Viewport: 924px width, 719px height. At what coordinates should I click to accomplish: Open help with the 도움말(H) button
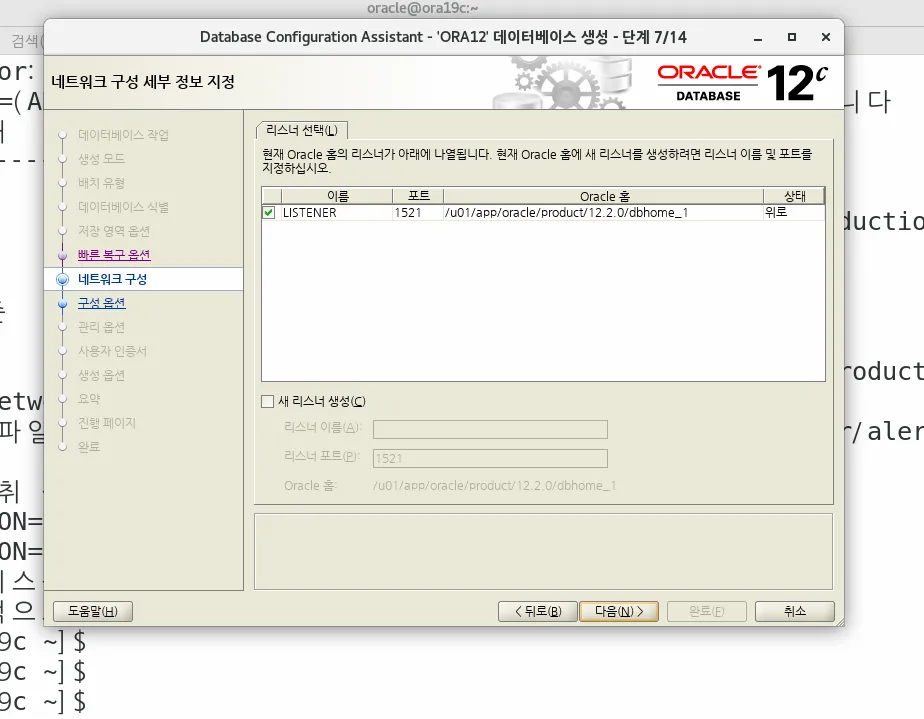coord(93,611)
